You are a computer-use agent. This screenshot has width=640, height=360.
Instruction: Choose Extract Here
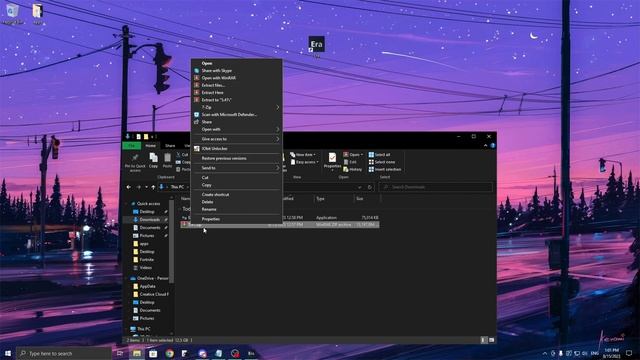[212, 93]
